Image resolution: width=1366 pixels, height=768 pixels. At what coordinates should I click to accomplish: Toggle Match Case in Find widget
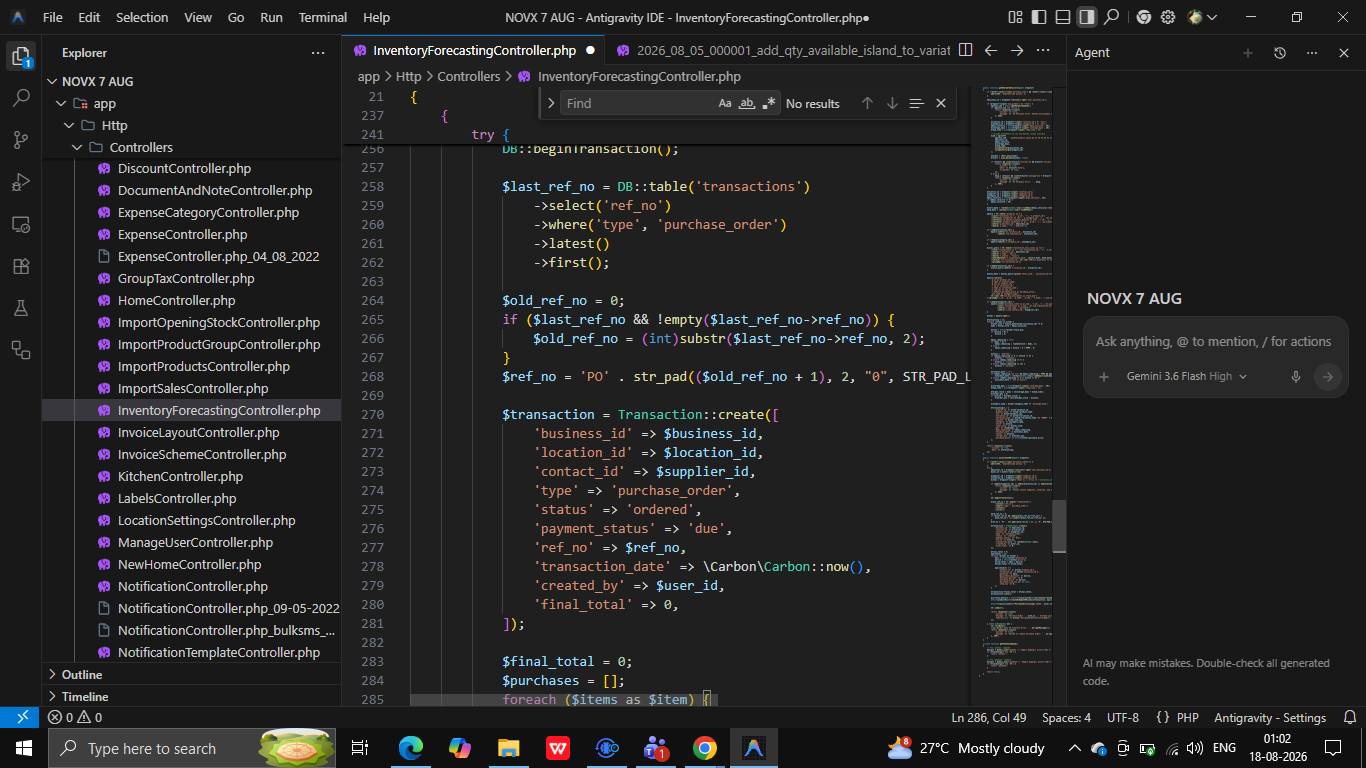[x=725, y=103]
